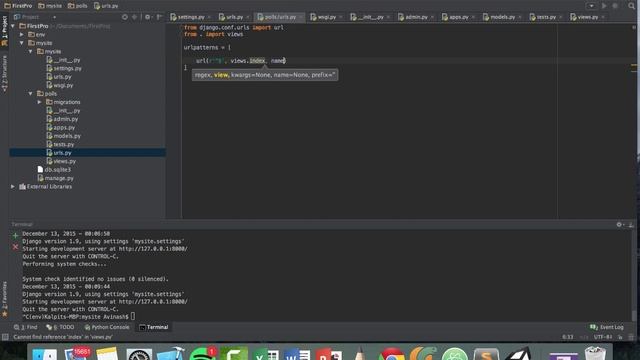Open Microsoft Word from the Dock
Image resolution: width=640 pixels, height=360 pixels.
click(297, 353)
